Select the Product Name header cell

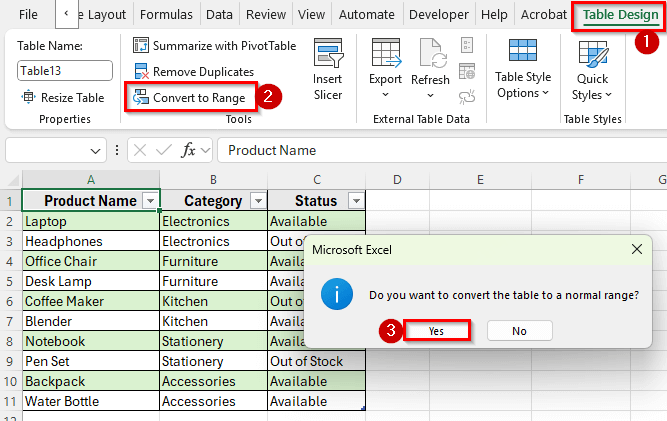coord(91,200)
